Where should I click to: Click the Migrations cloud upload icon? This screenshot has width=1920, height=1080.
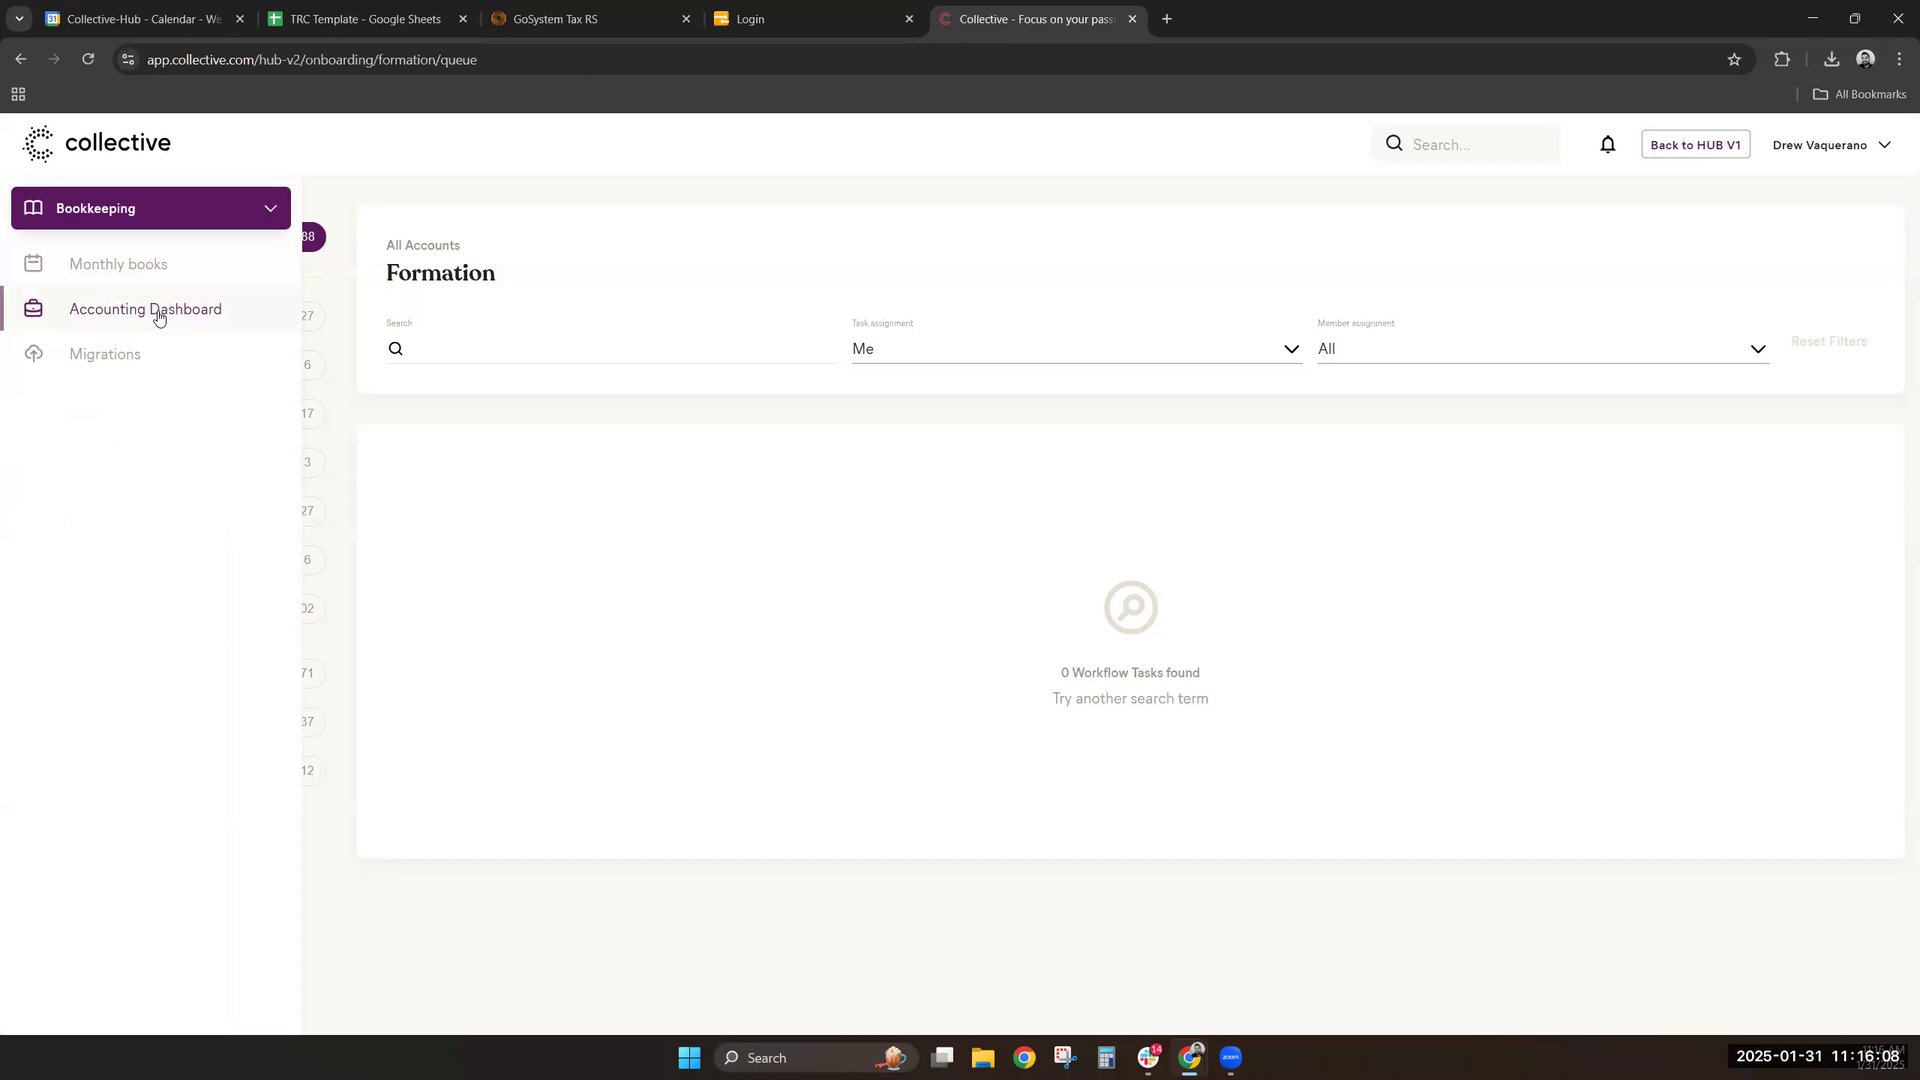point(34,354)
